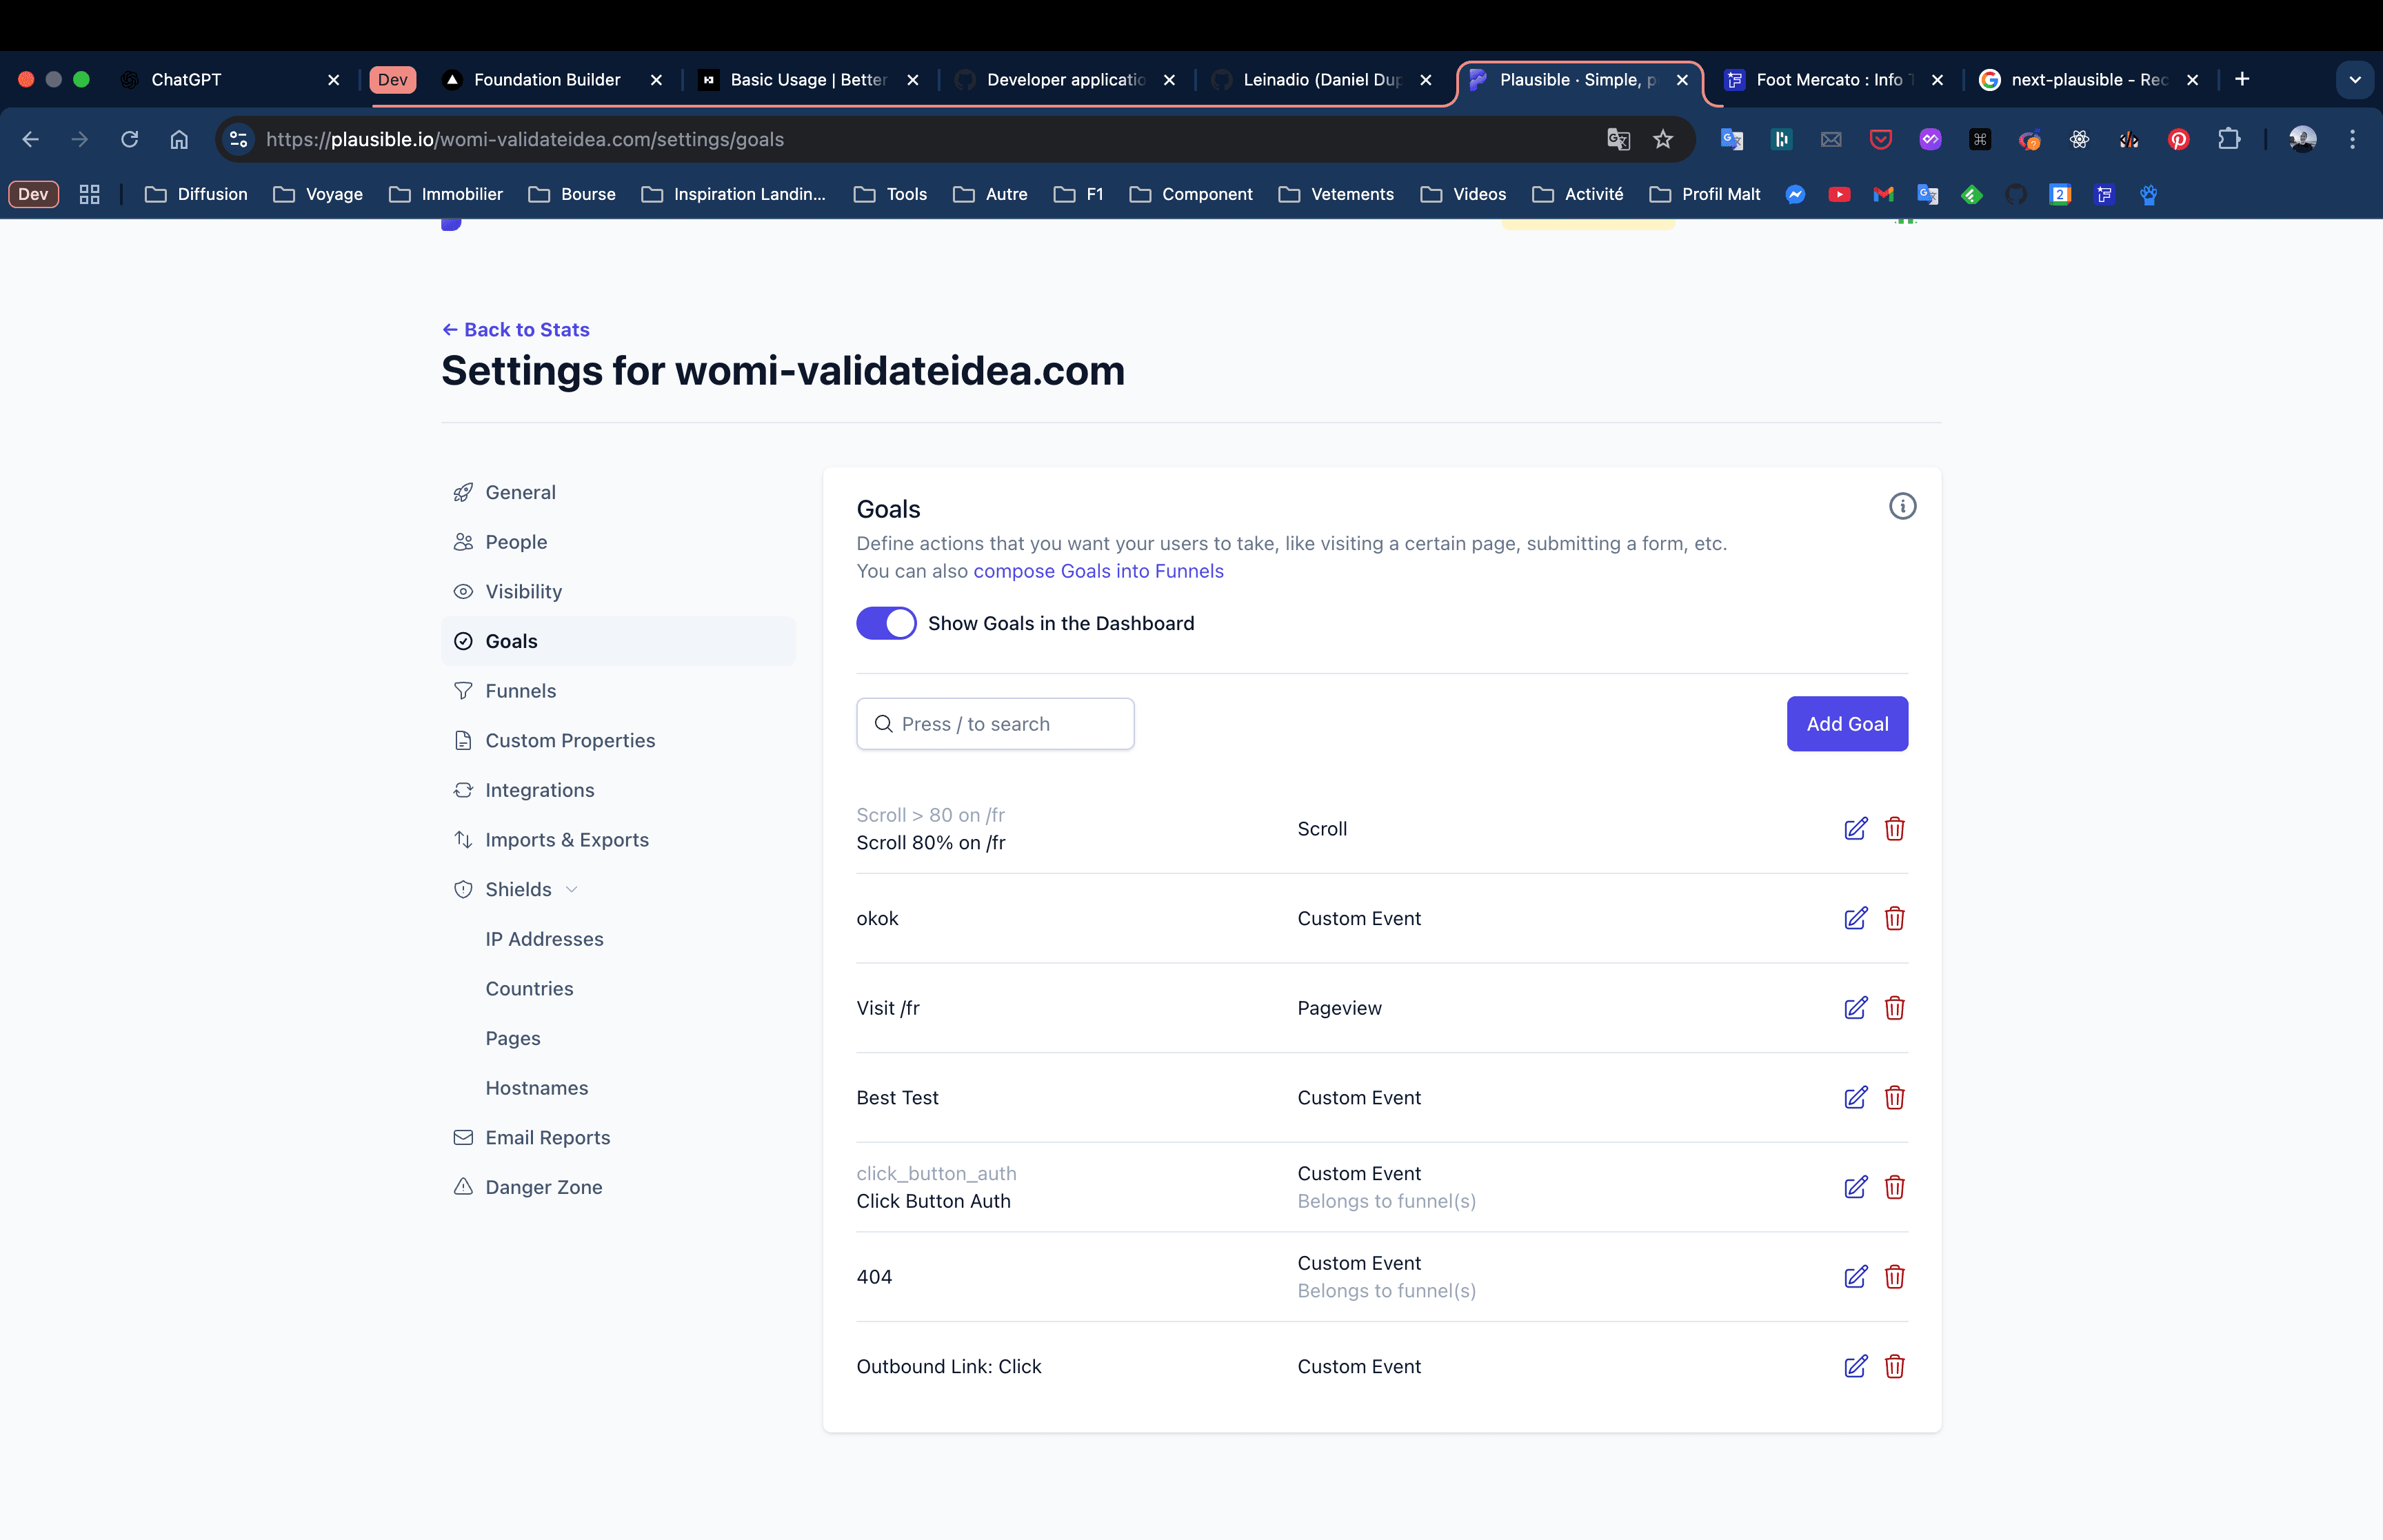
Task: Toggle Show Goals in the Dashboard
Action: click(x=886, y=623)
